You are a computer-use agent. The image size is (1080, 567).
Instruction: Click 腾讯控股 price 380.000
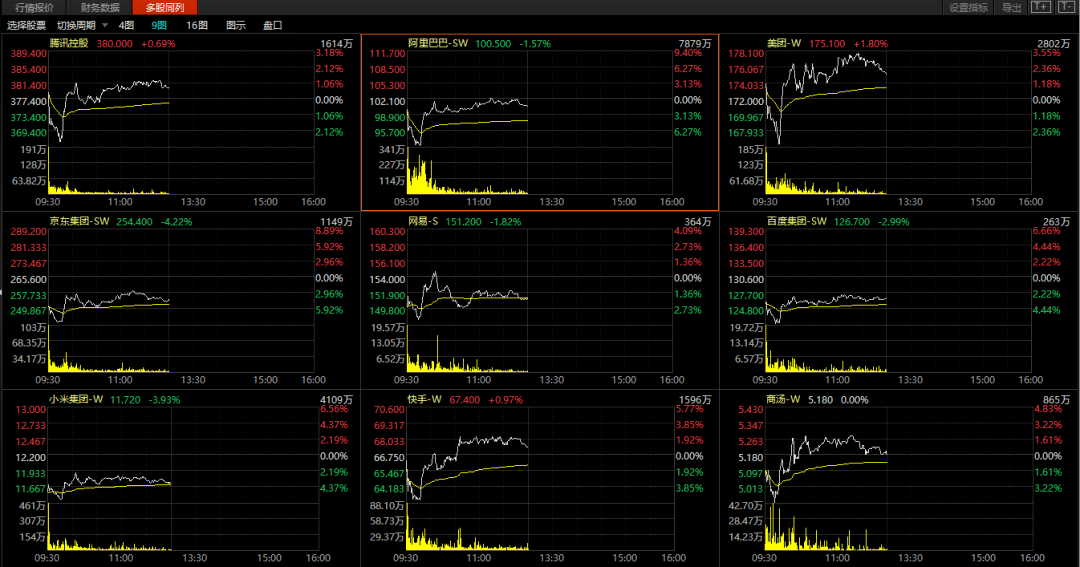pyautogui.click(x=114, y=43)
